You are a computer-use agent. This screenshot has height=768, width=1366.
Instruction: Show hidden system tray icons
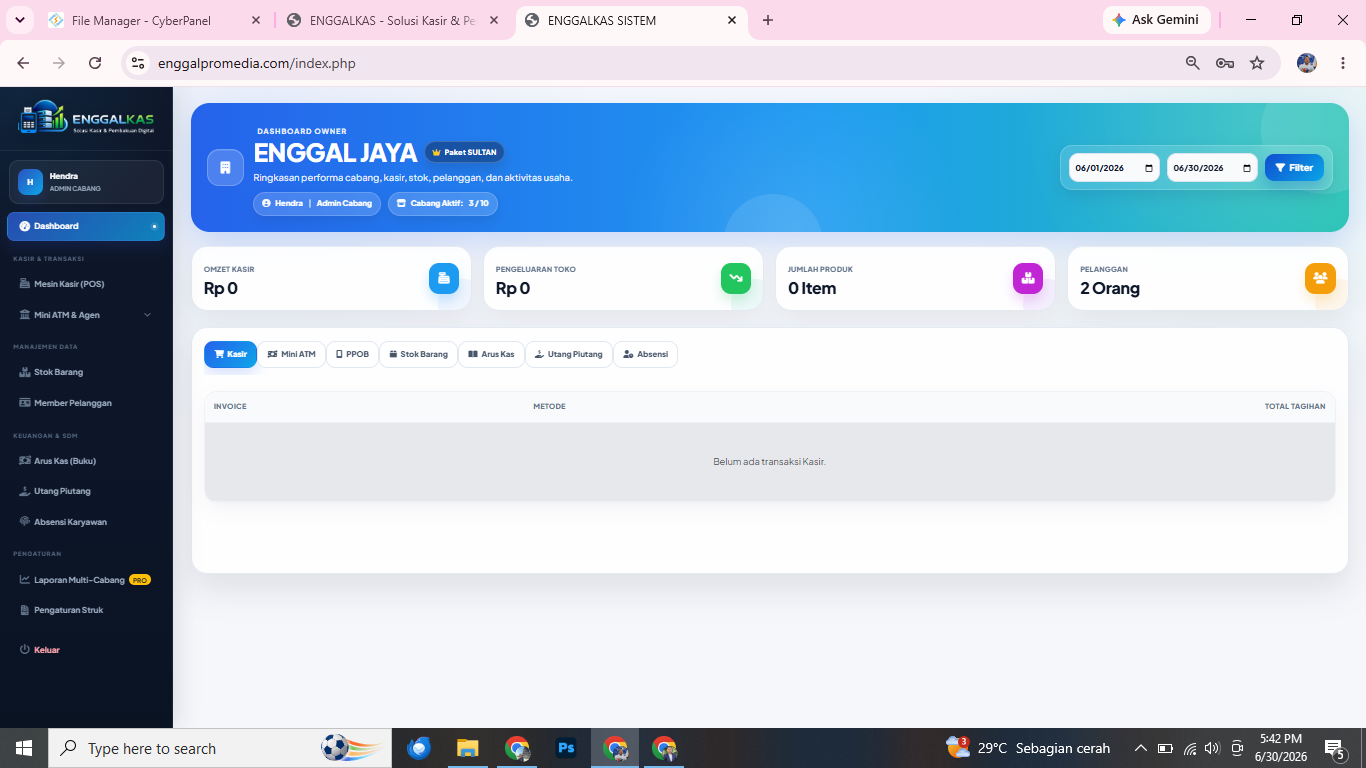pos(1140,748)
